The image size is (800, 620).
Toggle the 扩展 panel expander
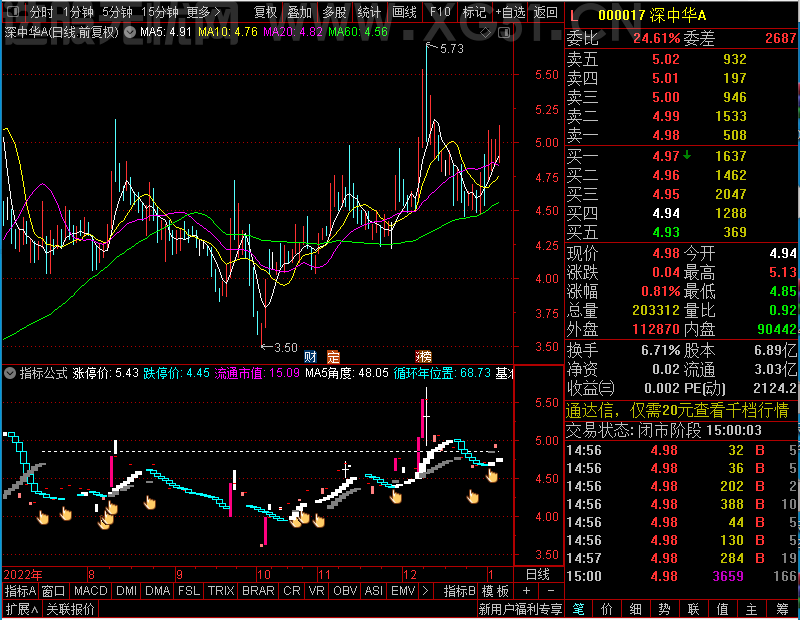[x=22, y=609]
